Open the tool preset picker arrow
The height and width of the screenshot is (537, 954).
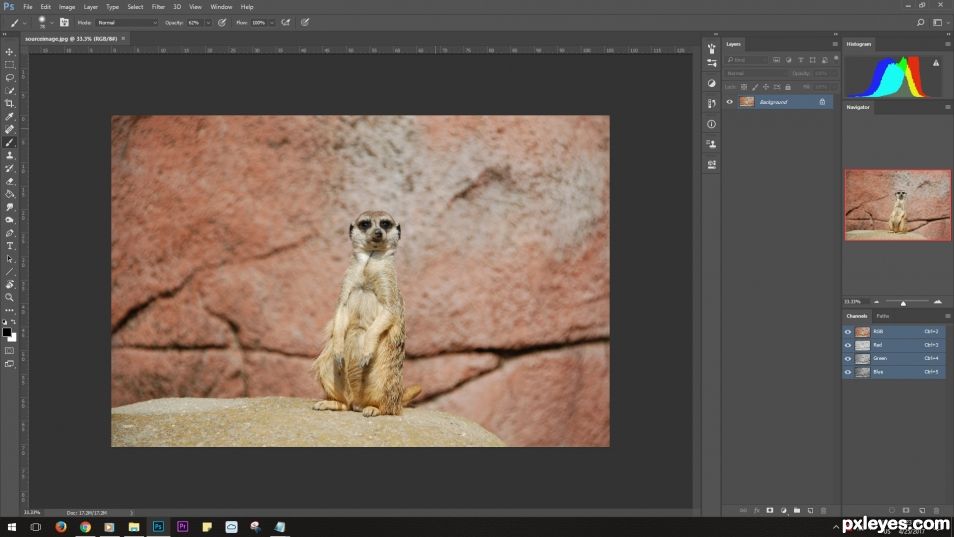point(25,23)
